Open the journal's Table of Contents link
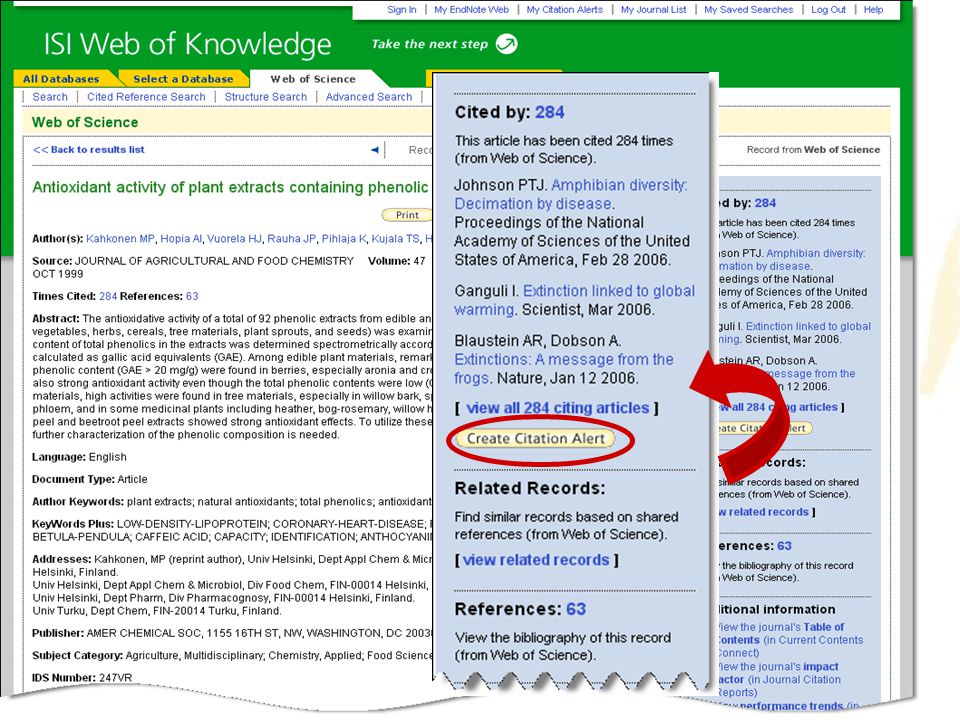The width and height of the screenshot is (960, 720). coord(781,633)
